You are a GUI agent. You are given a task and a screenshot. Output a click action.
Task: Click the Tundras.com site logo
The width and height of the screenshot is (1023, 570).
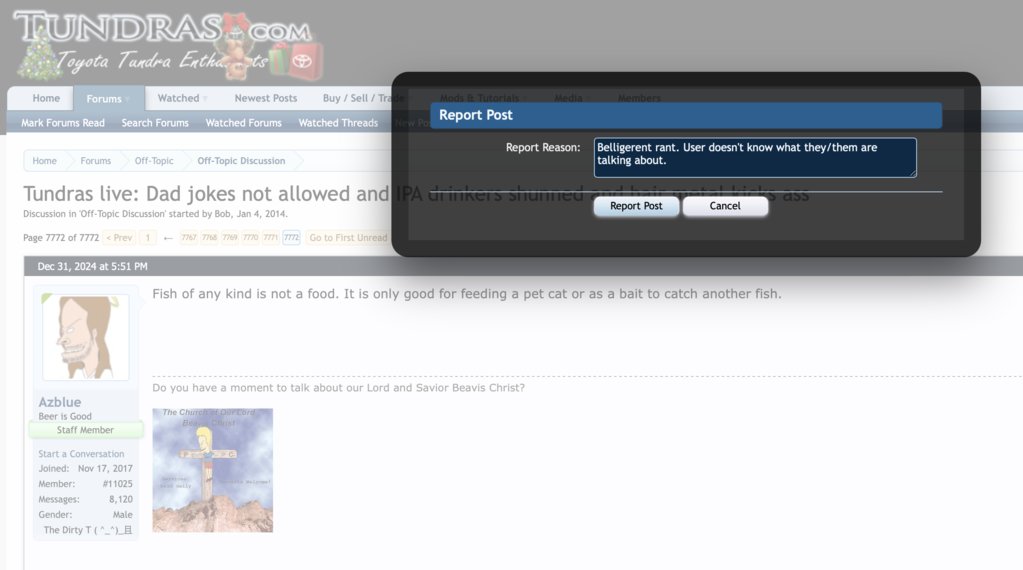(170, 44)
